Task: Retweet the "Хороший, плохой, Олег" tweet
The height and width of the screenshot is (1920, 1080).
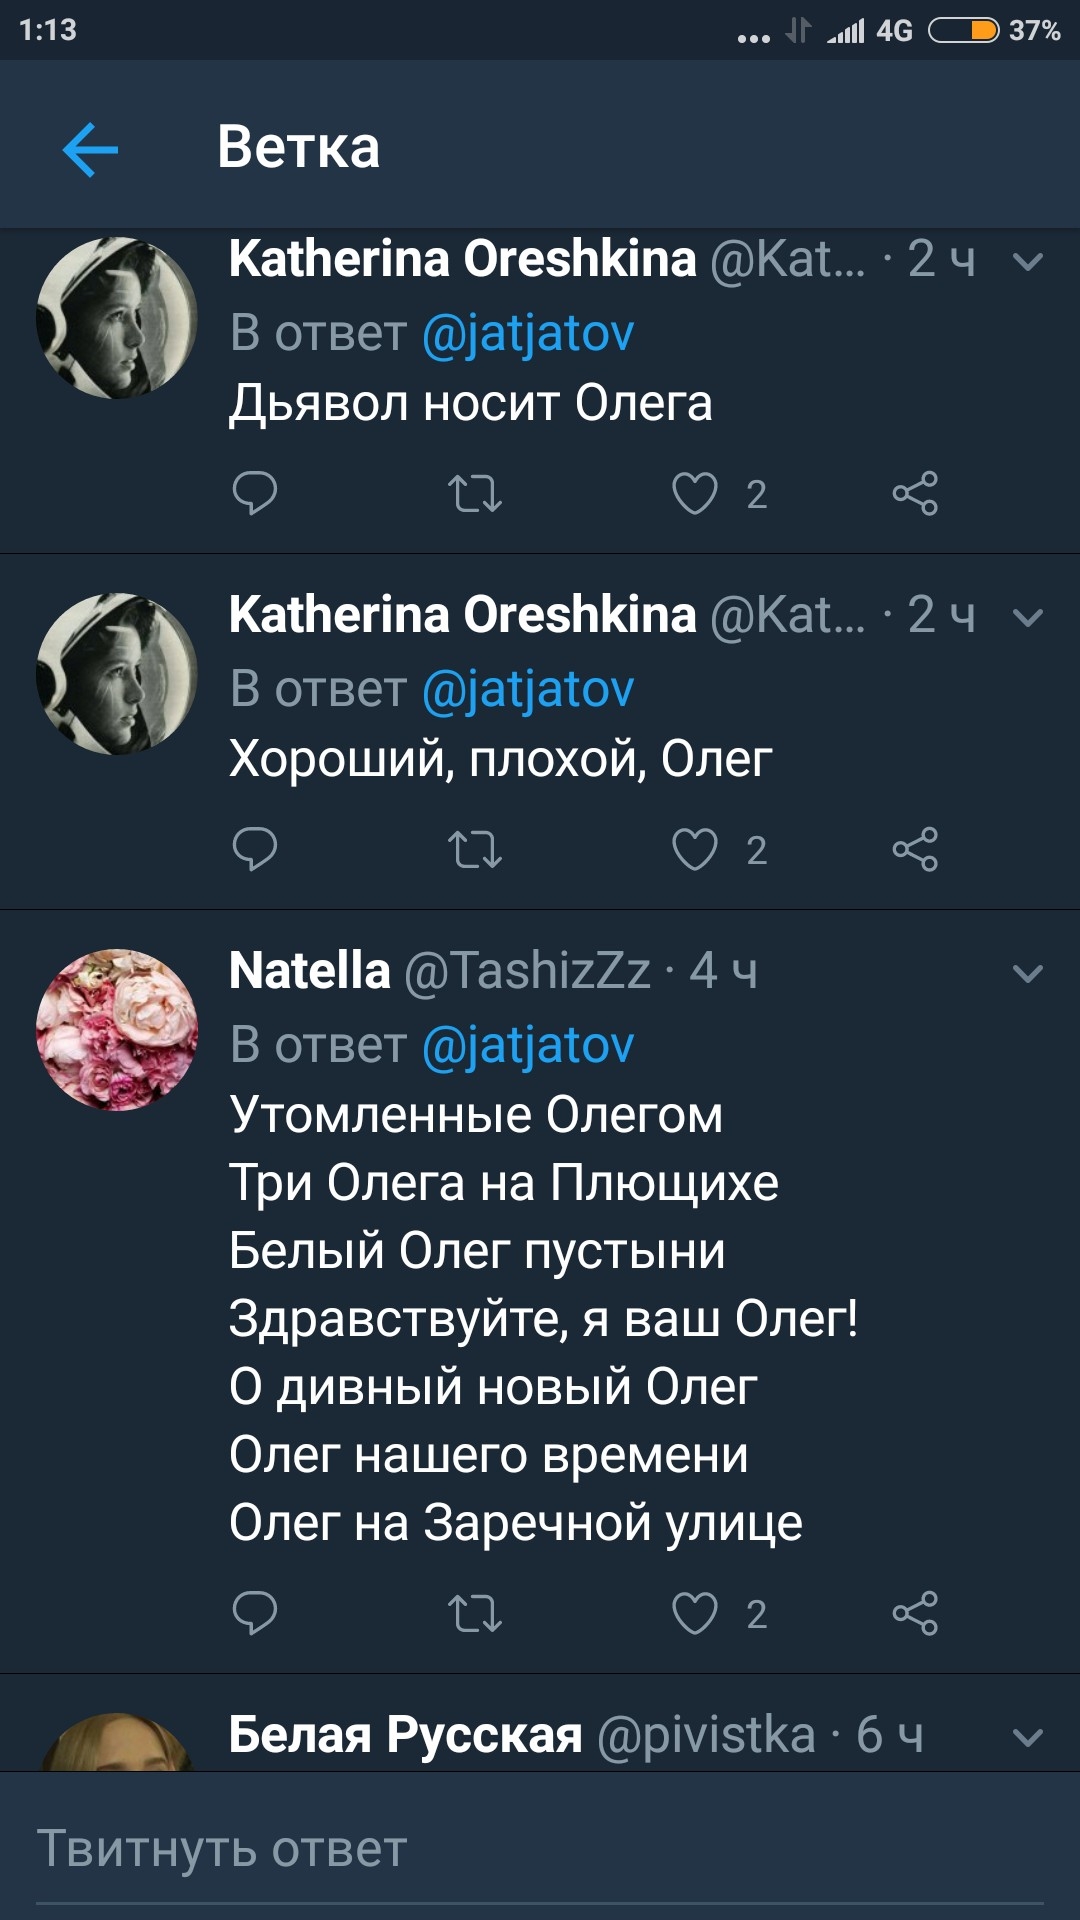Action: click(x=474, y=849)
